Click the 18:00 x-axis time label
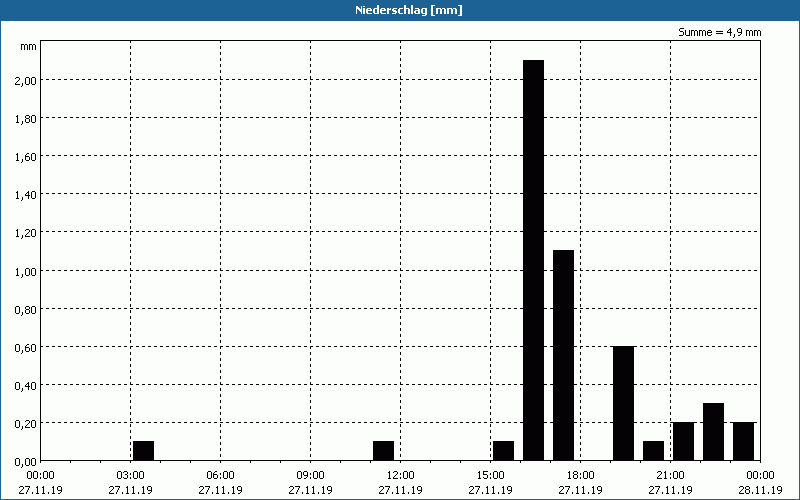The height and width of the screenshot is (500, 800). pos(581,476)
